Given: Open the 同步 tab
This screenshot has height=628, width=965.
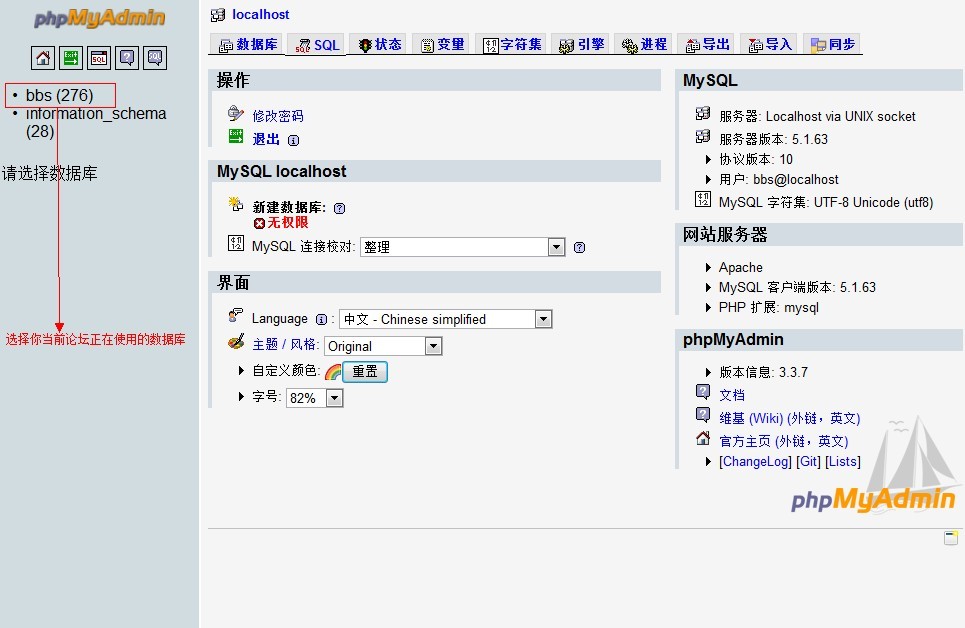Looking at the screenshot, I should tap(833, 44).
